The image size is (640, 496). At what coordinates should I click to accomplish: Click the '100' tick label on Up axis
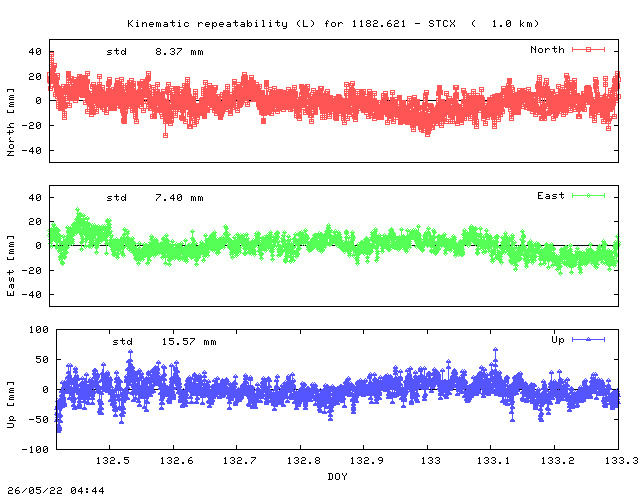(39, 329)
